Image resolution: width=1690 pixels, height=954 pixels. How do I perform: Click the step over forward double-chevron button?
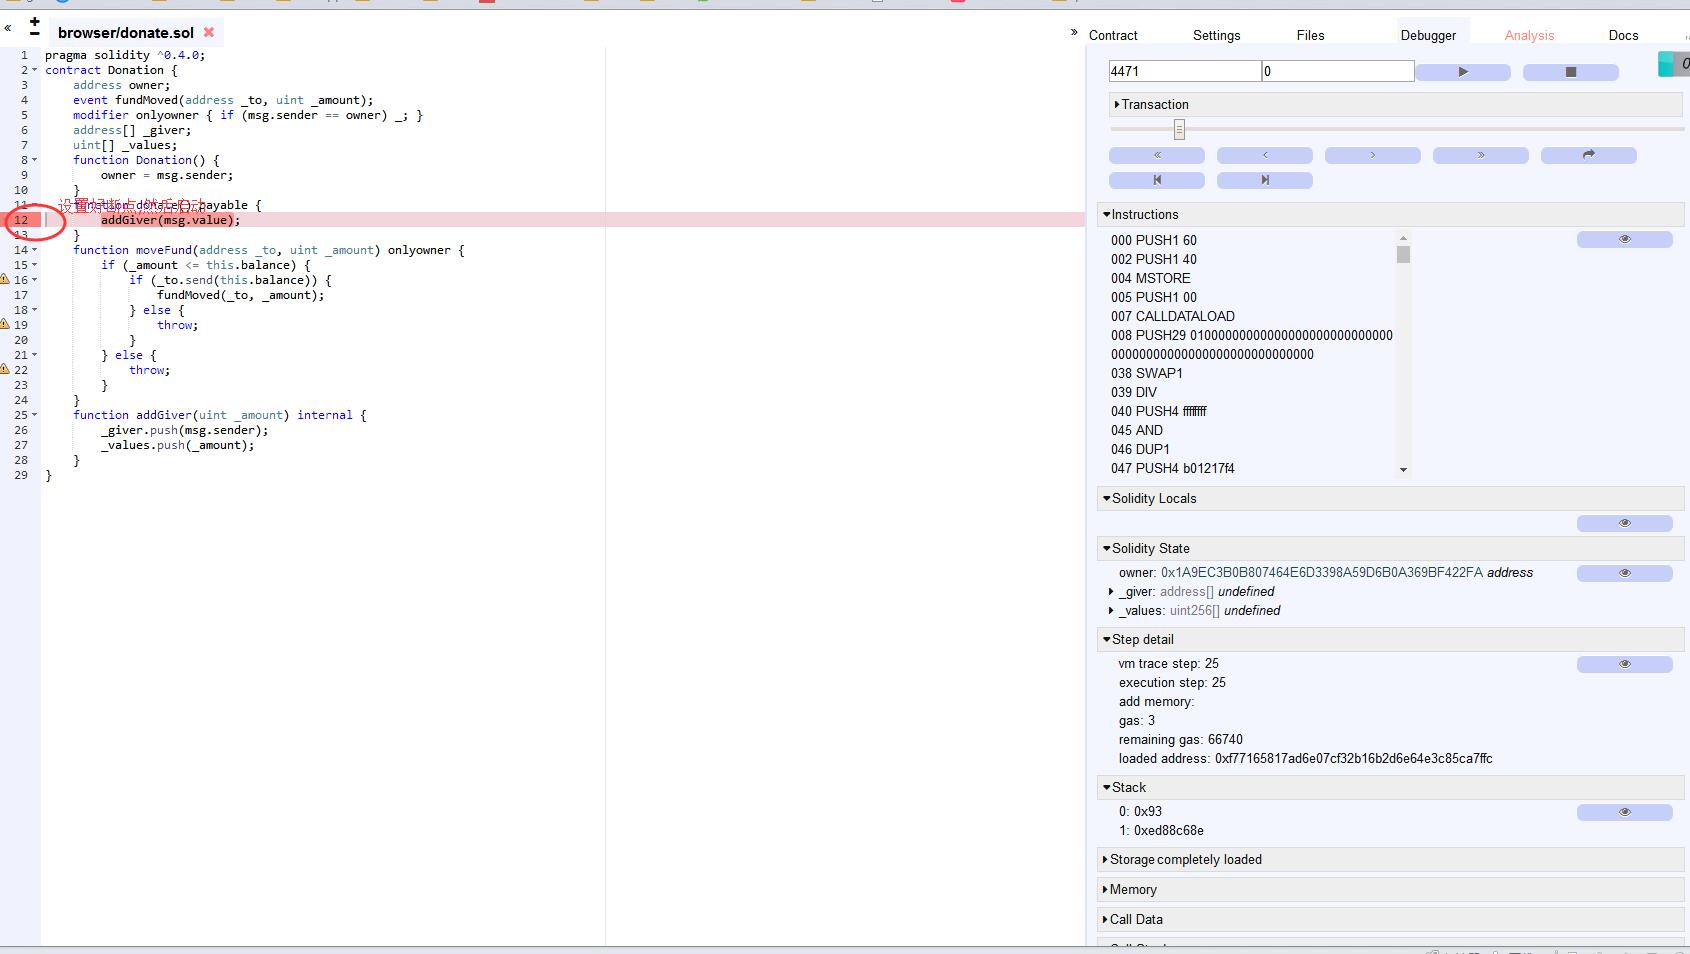tap(1481, 155)
